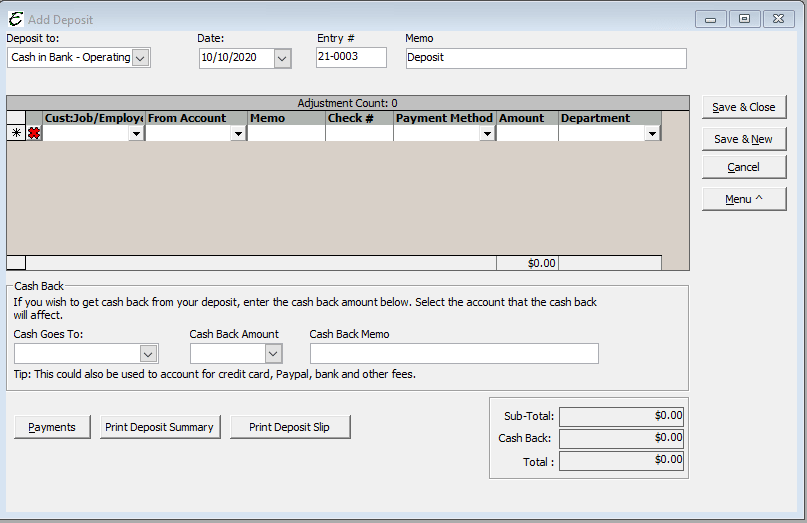The width and height of the screenshot is (807, 523).
Task: Click the Payments button
Action: pos(52,427)
